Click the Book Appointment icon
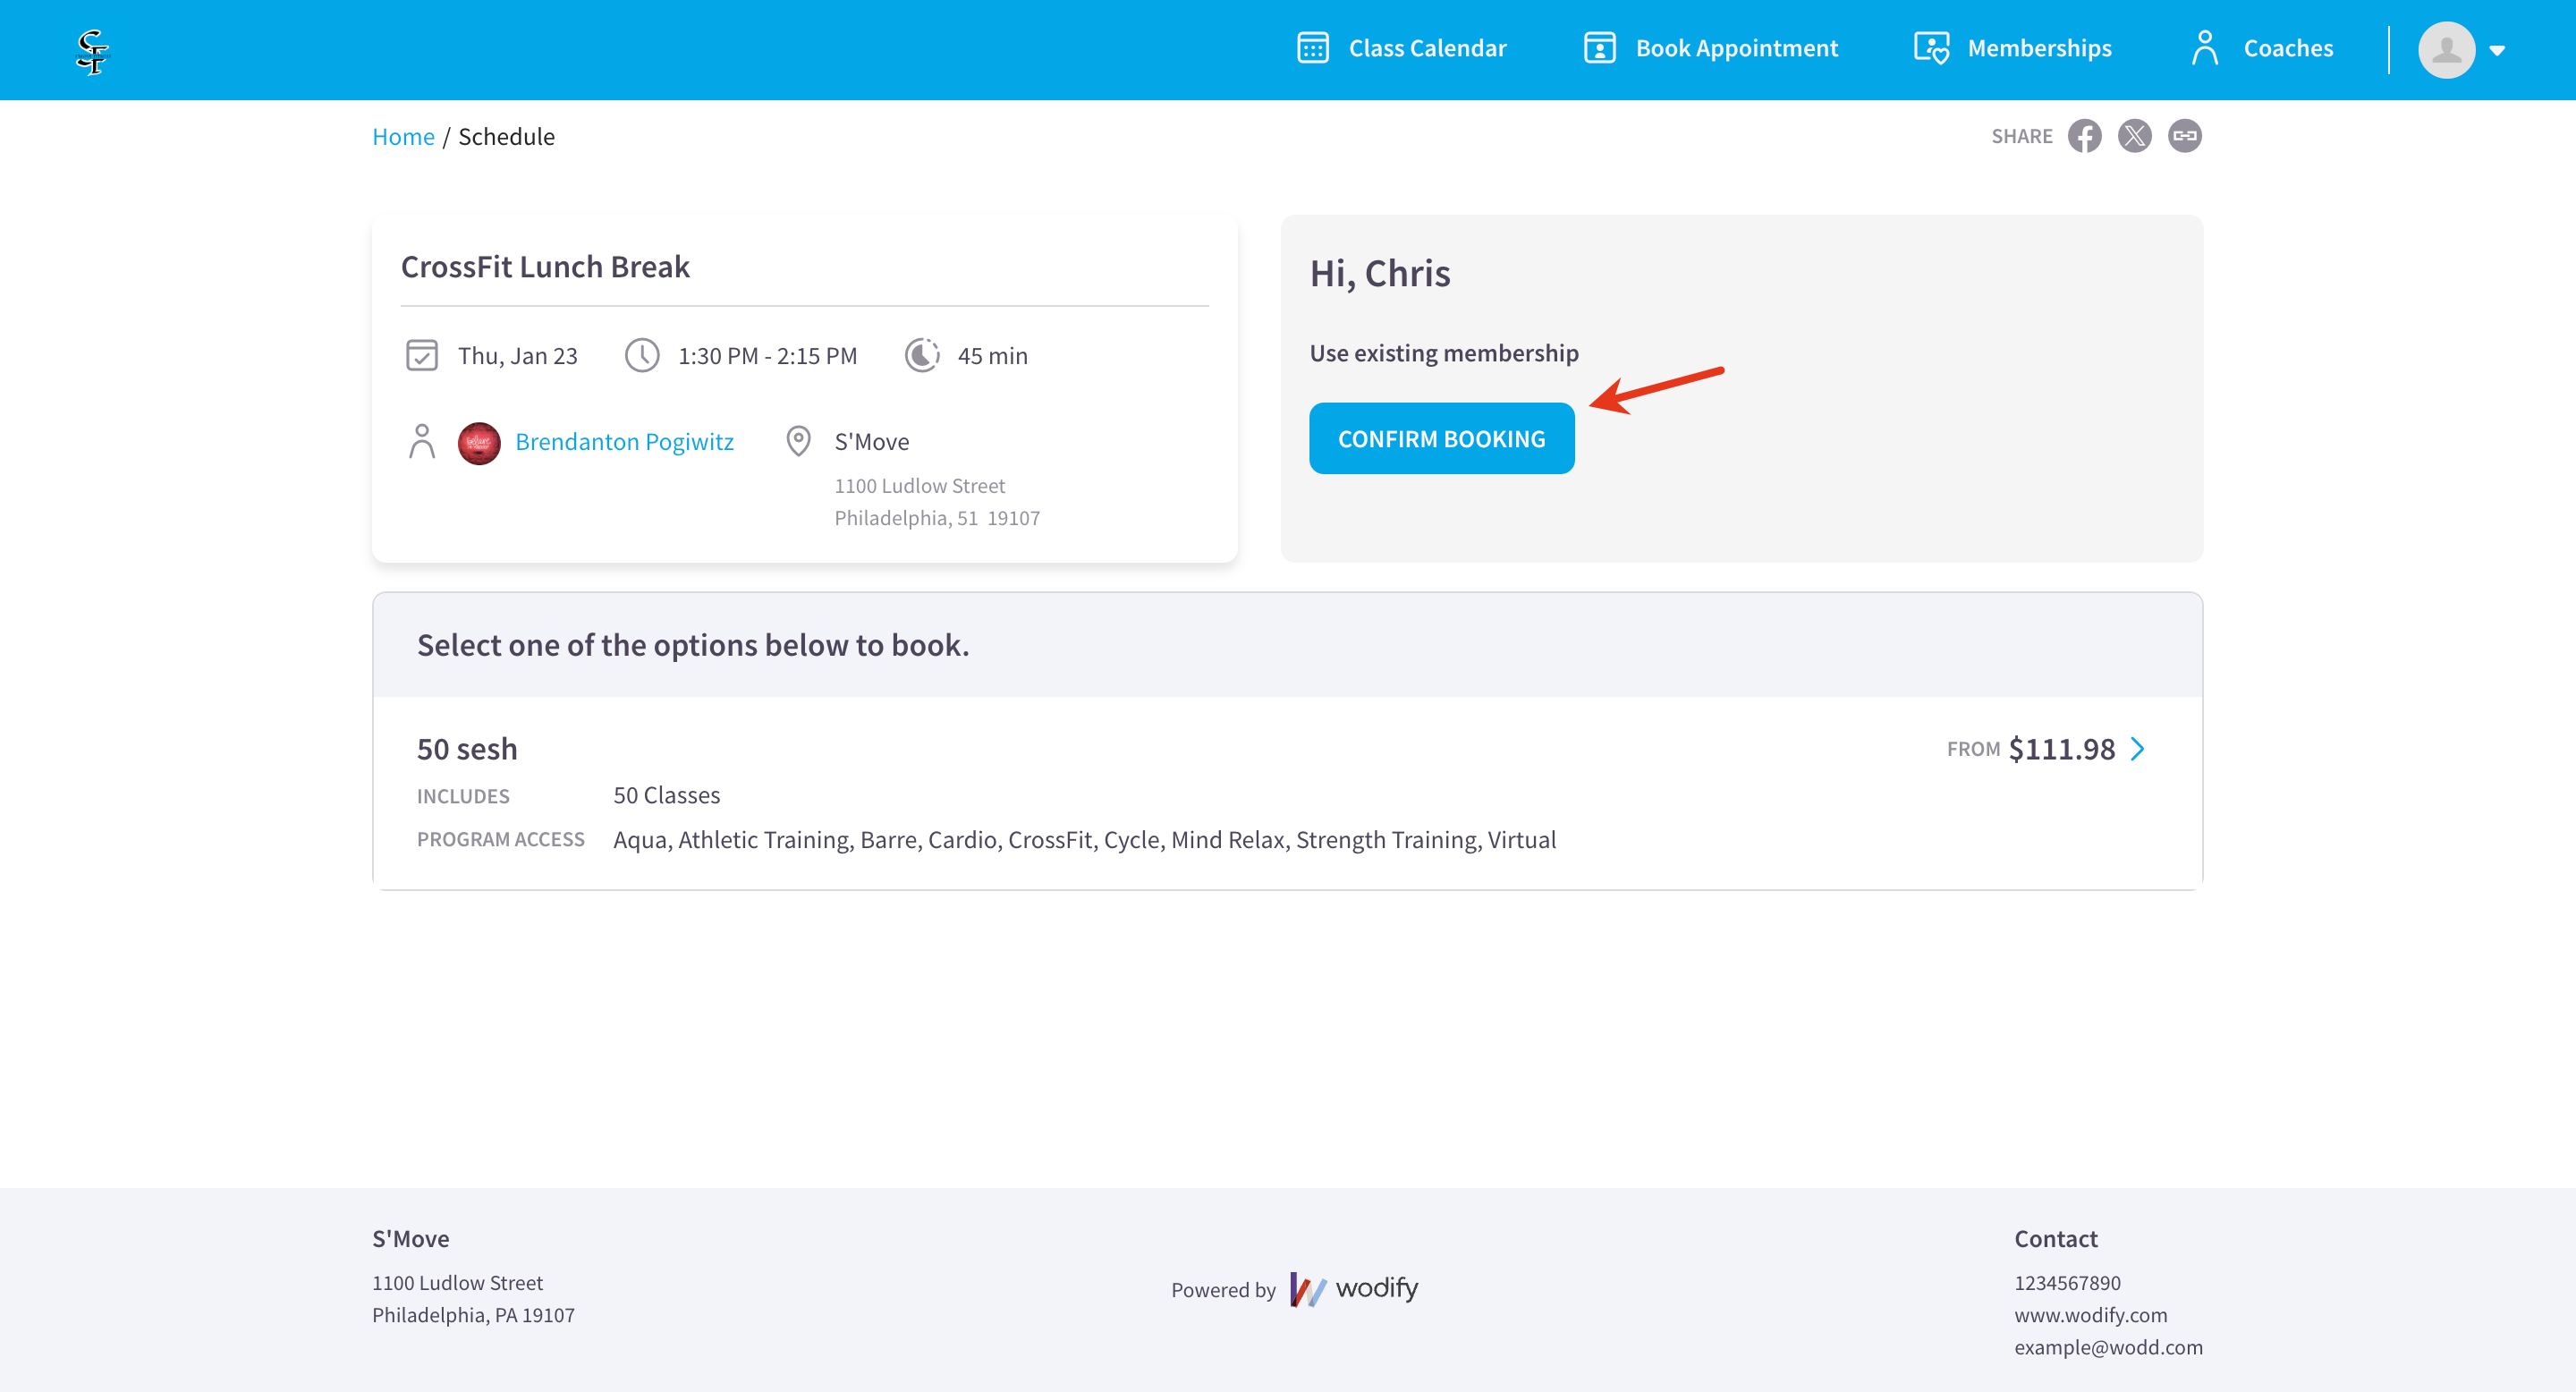Viewport: 2576px width, 1392px height. click(1599, 48)
